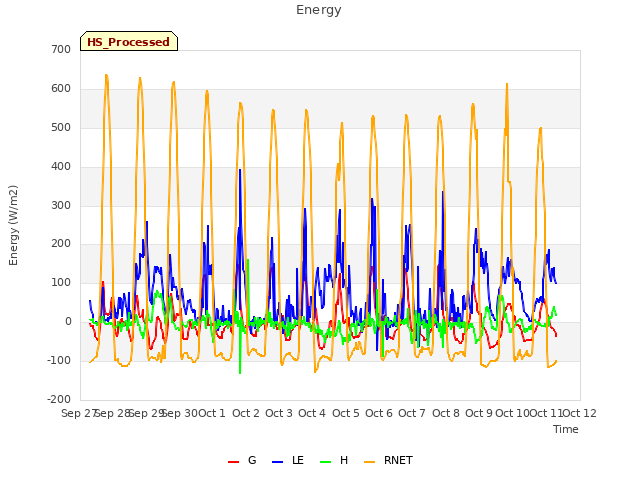Click the Time axis label
Image resolution: width=640 pixels, height=480 pixels.
click(x=566, y=429)
